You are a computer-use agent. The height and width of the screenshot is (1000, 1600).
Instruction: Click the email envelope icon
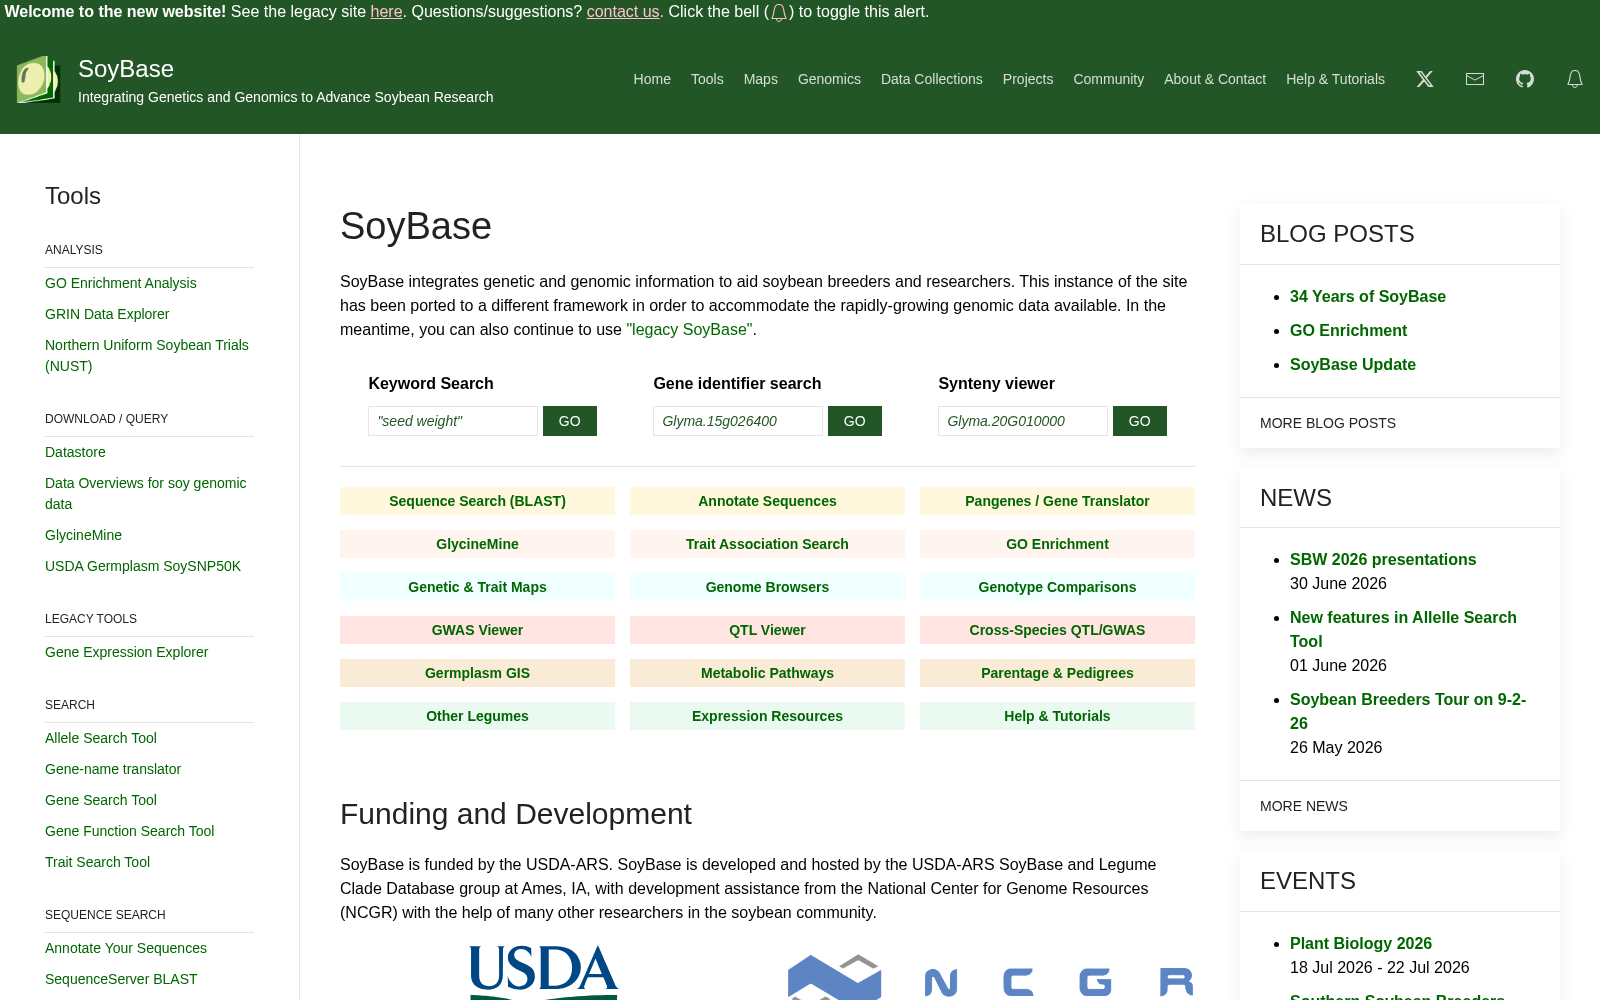coord(1475,79)
